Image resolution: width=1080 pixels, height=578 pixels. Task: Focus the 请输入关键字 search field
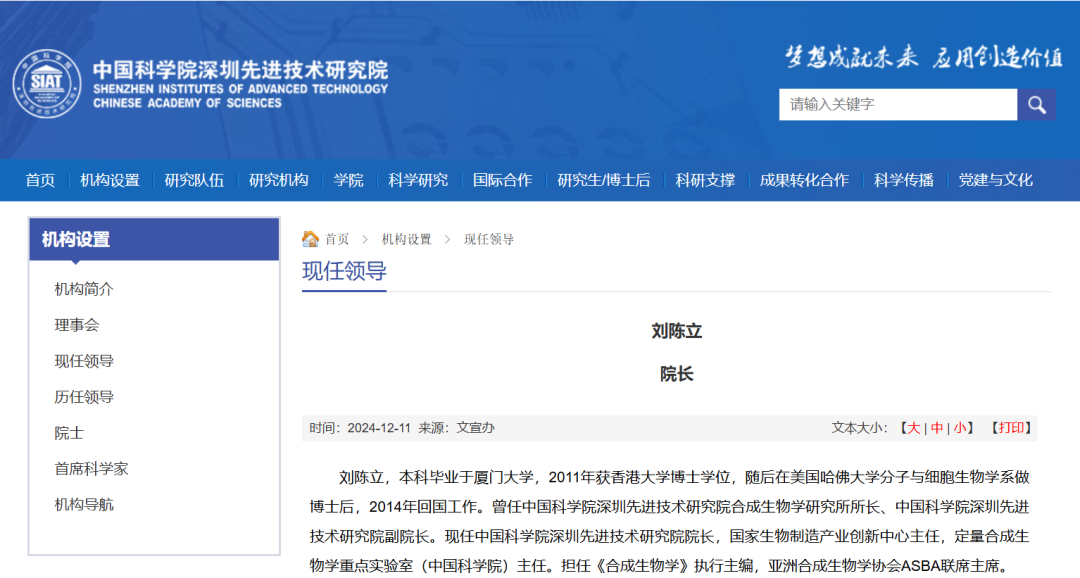click(897, 105)
